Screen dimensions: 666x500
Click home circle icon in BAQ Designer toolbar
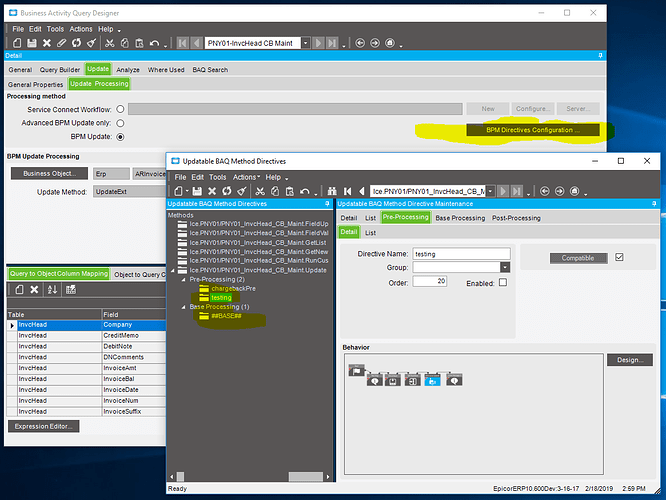tap(390, 43)
